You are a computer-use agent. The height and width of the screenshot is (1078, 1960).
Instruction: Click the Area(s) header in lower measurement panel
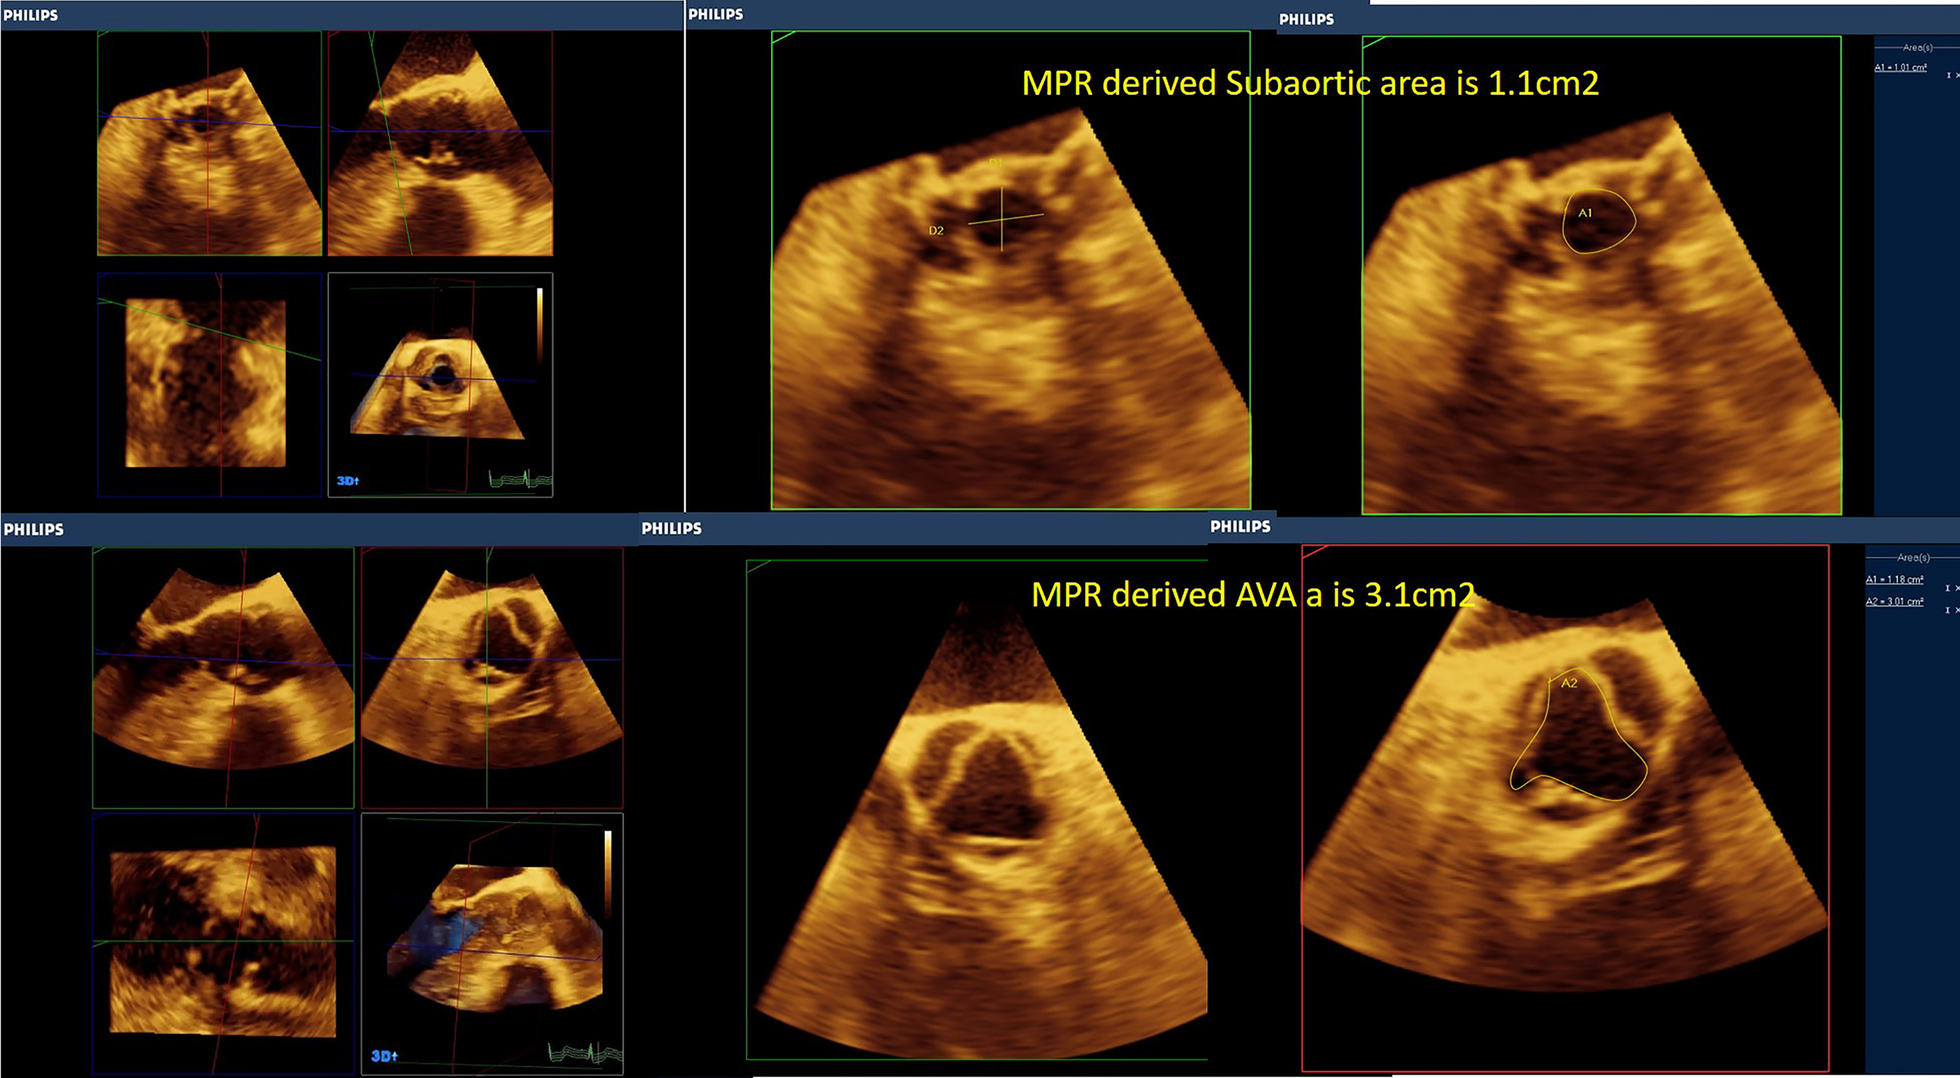point(1913,558)
